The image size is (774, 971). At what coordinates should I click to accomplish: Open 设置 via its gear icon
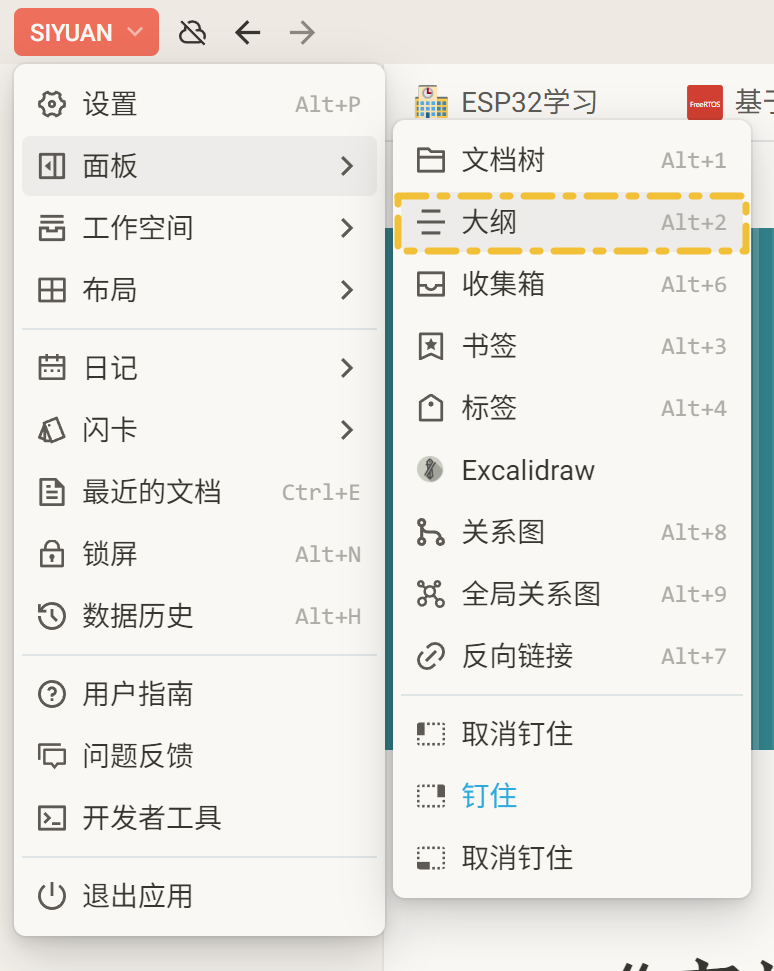click(x=51, y=104)
